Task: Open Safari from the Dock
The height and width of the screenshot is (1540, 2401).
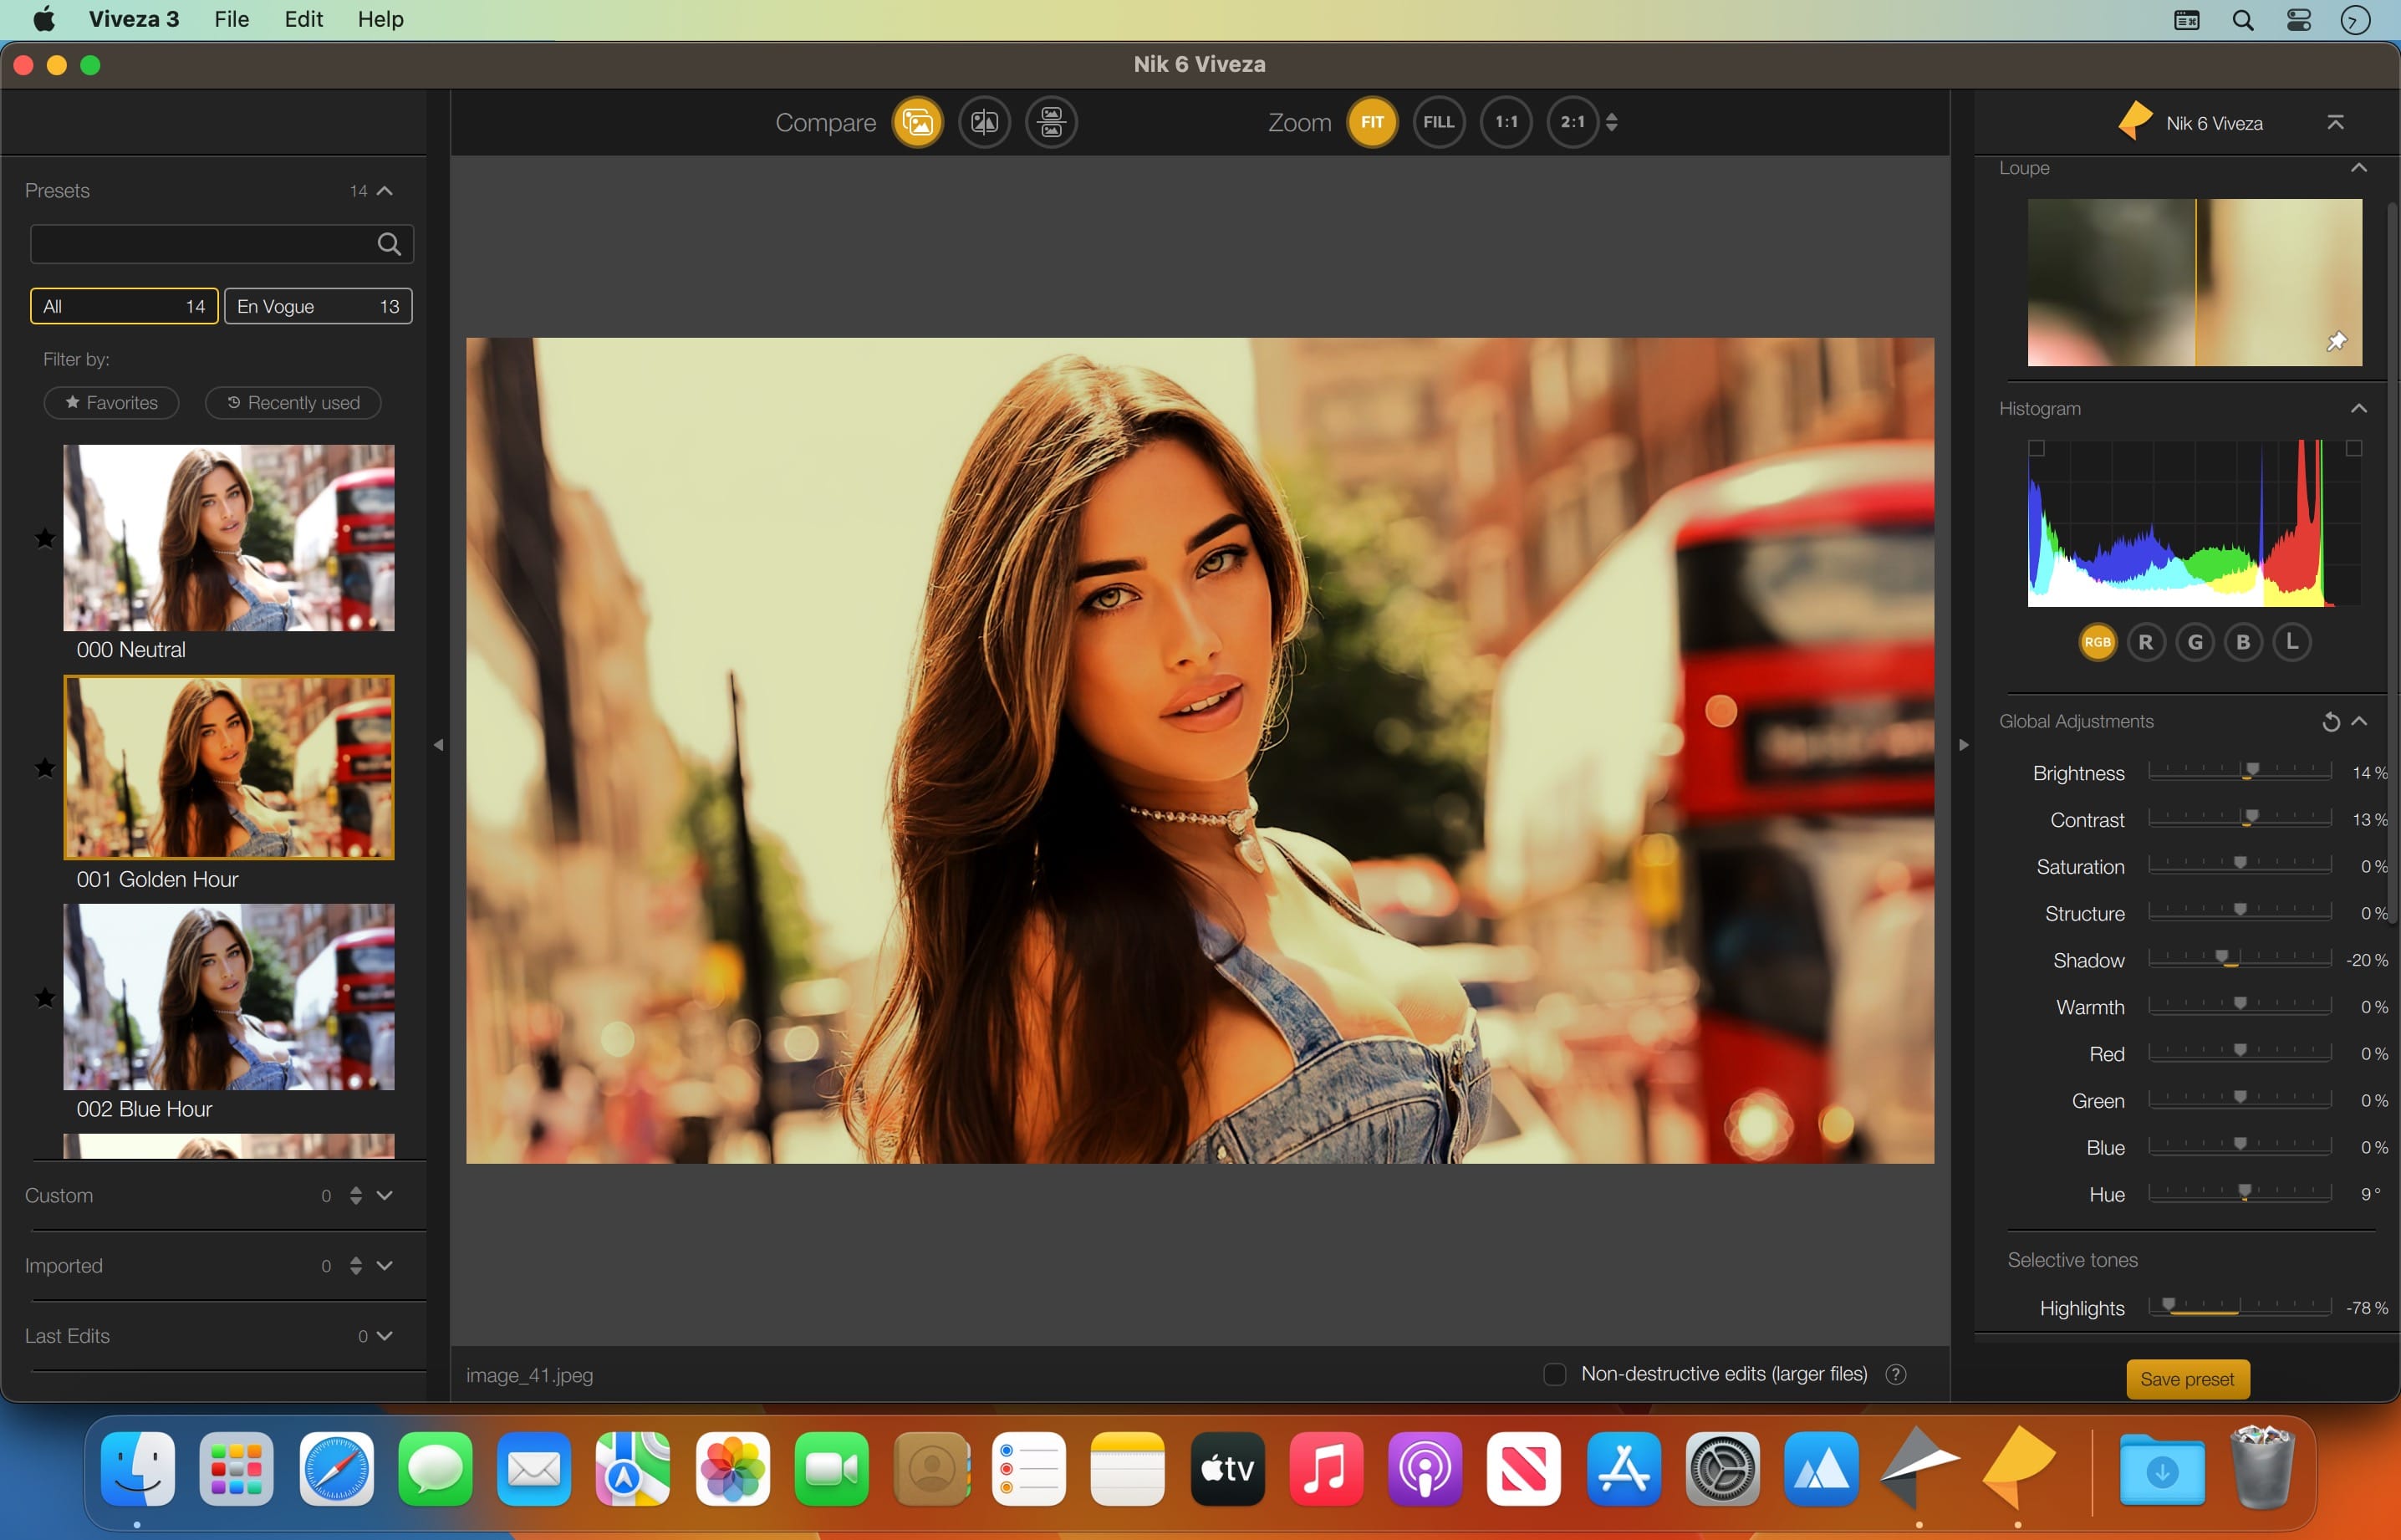Action: (336, 1469)
